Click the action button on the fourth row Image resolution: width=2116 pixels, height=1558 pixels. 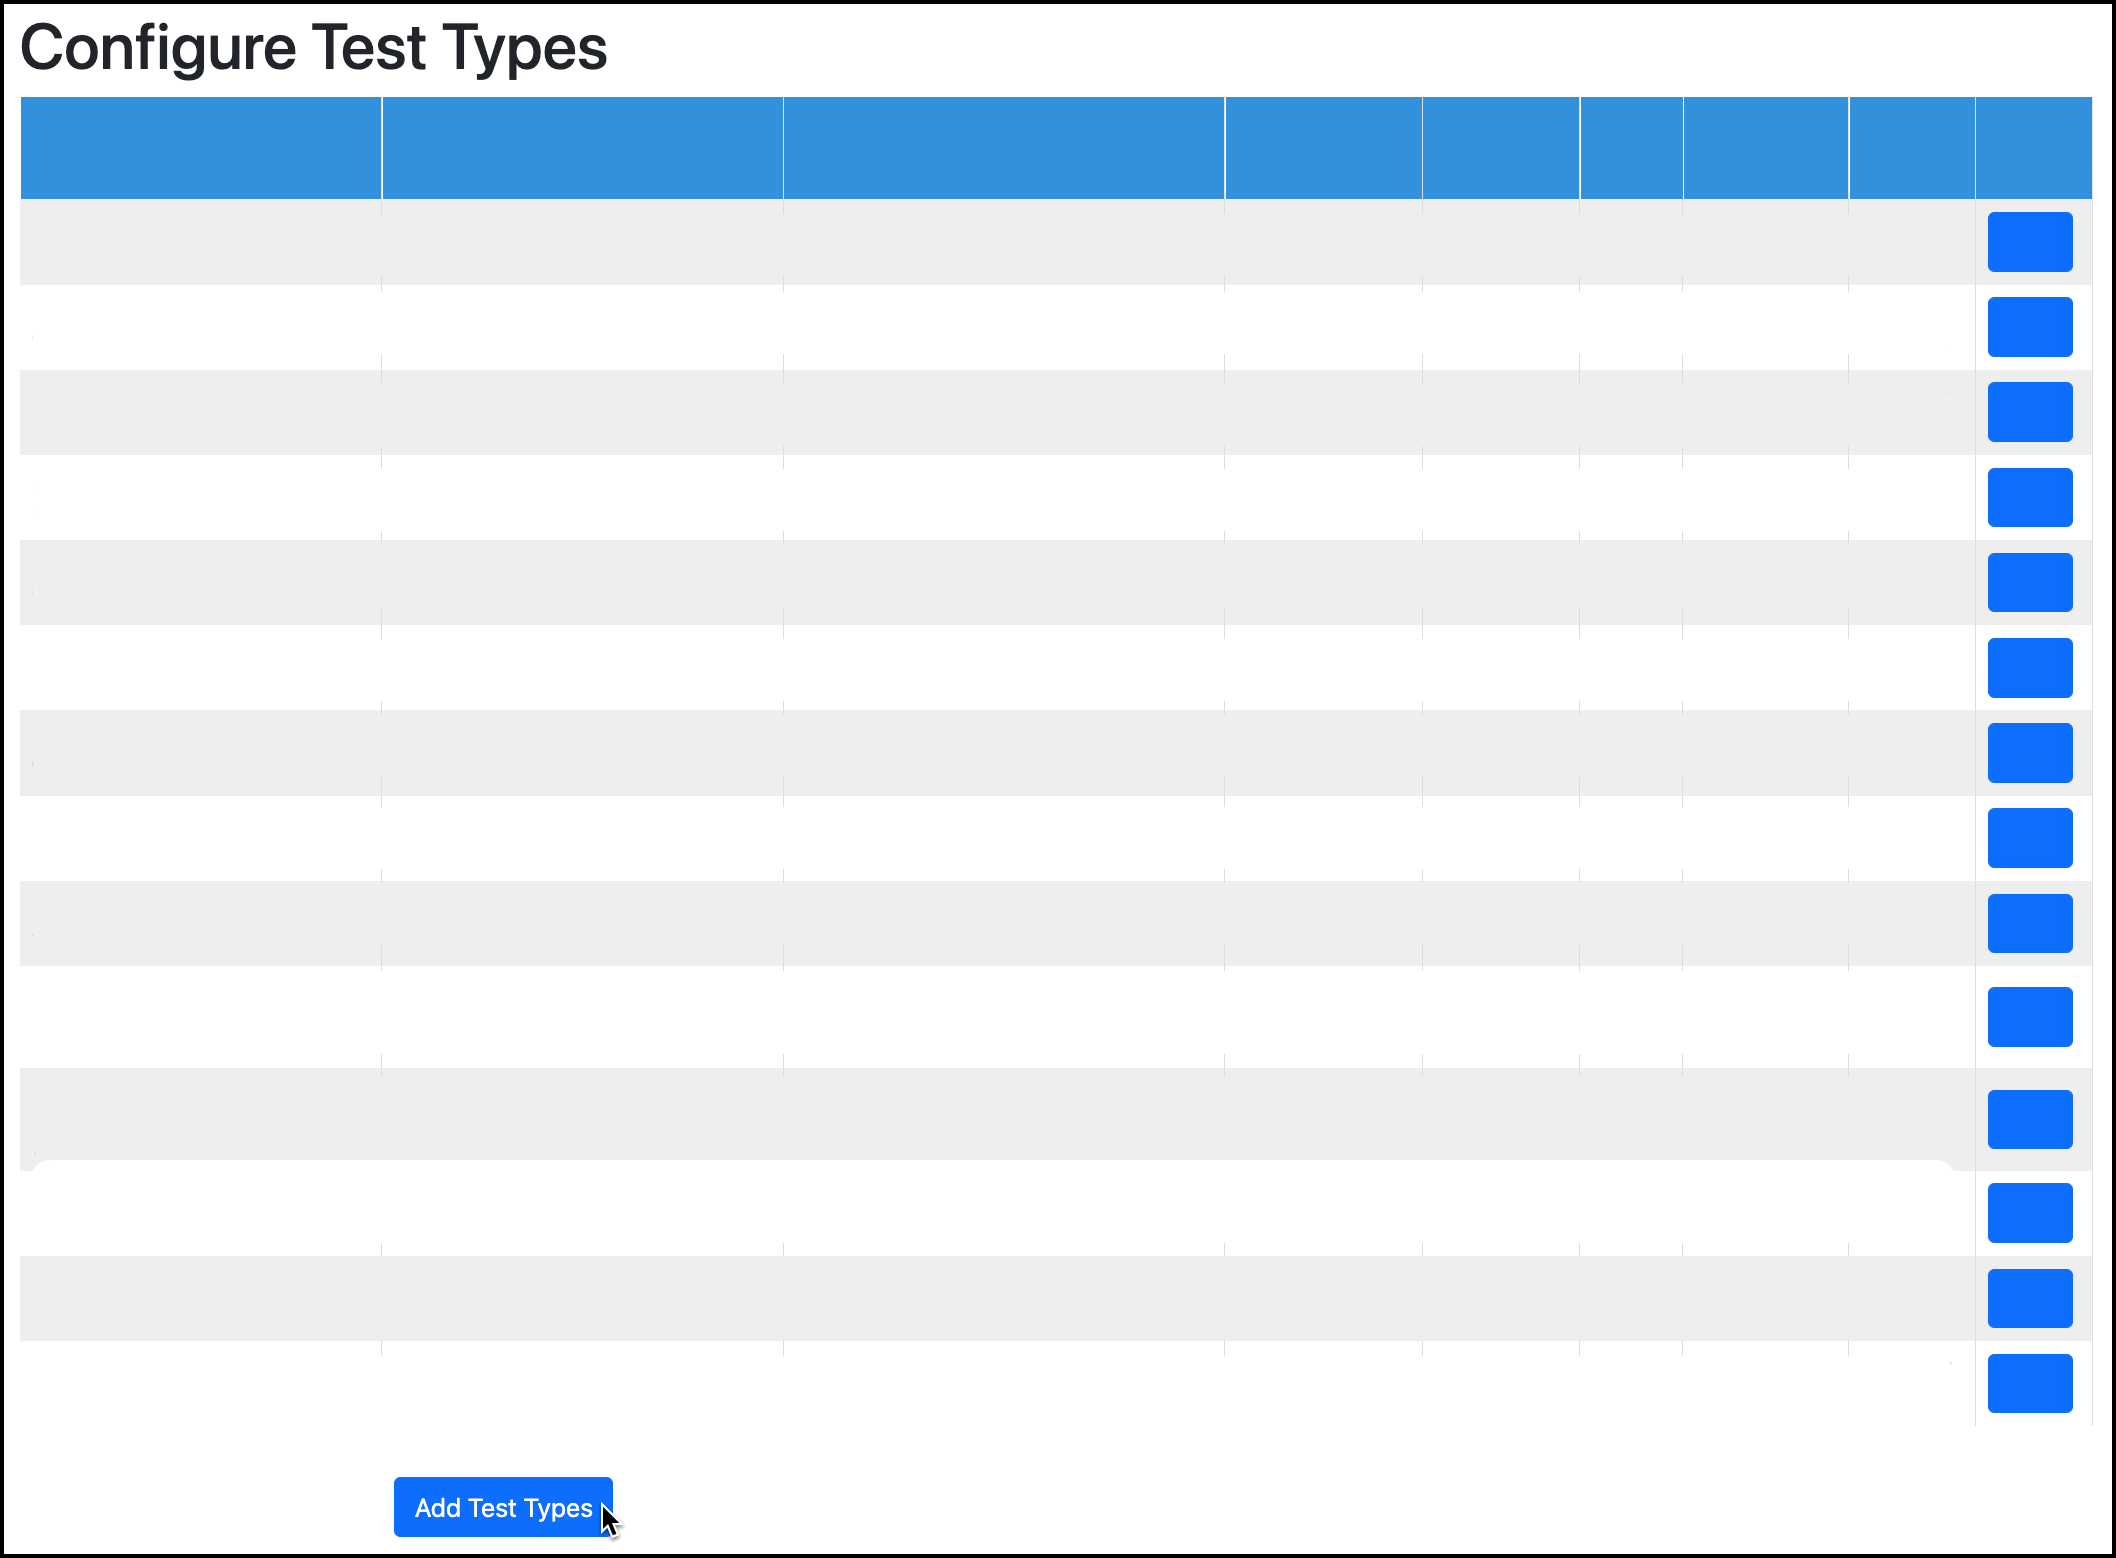click(x=2030, y=497)
